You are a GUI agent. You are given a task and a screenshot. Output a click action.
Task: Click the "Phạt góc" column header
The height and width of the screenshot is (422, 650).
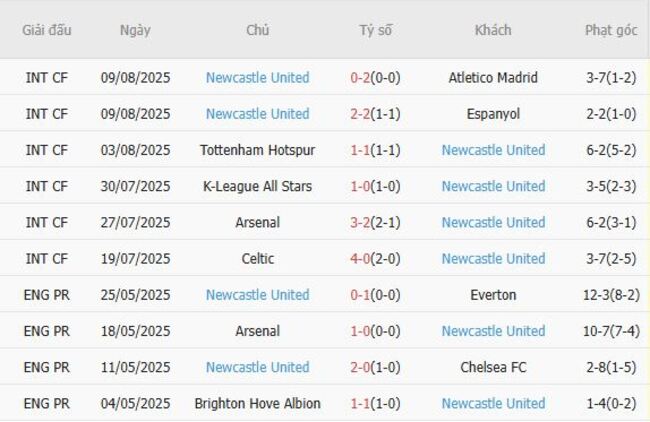611,30
